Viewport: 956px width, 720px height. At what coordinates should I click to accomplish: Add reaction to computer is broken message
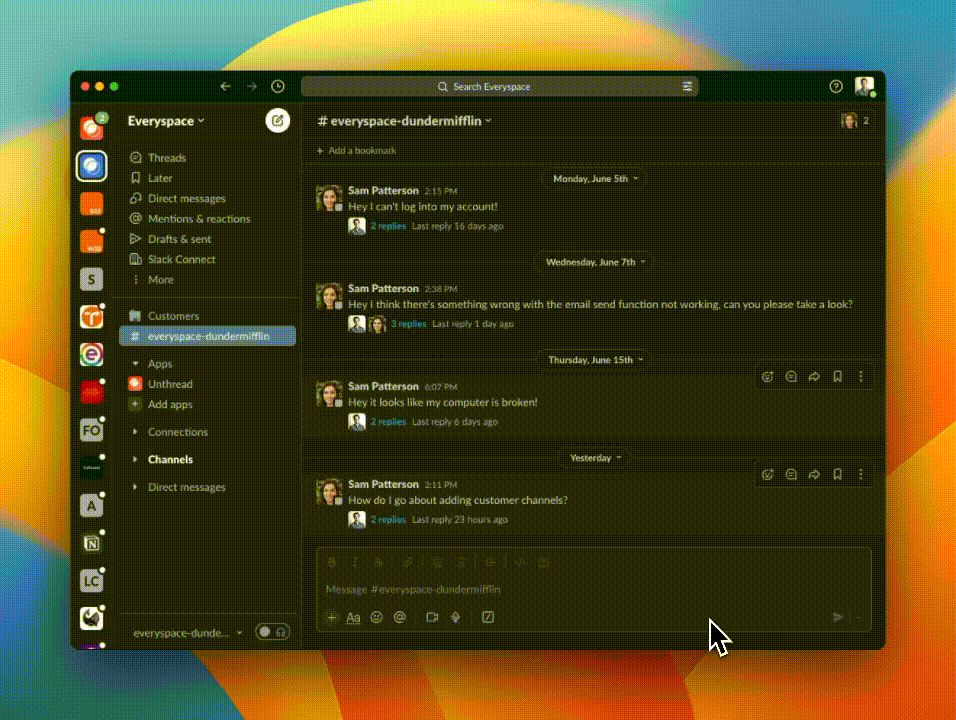pyautogui.click(x=768, y=377)
